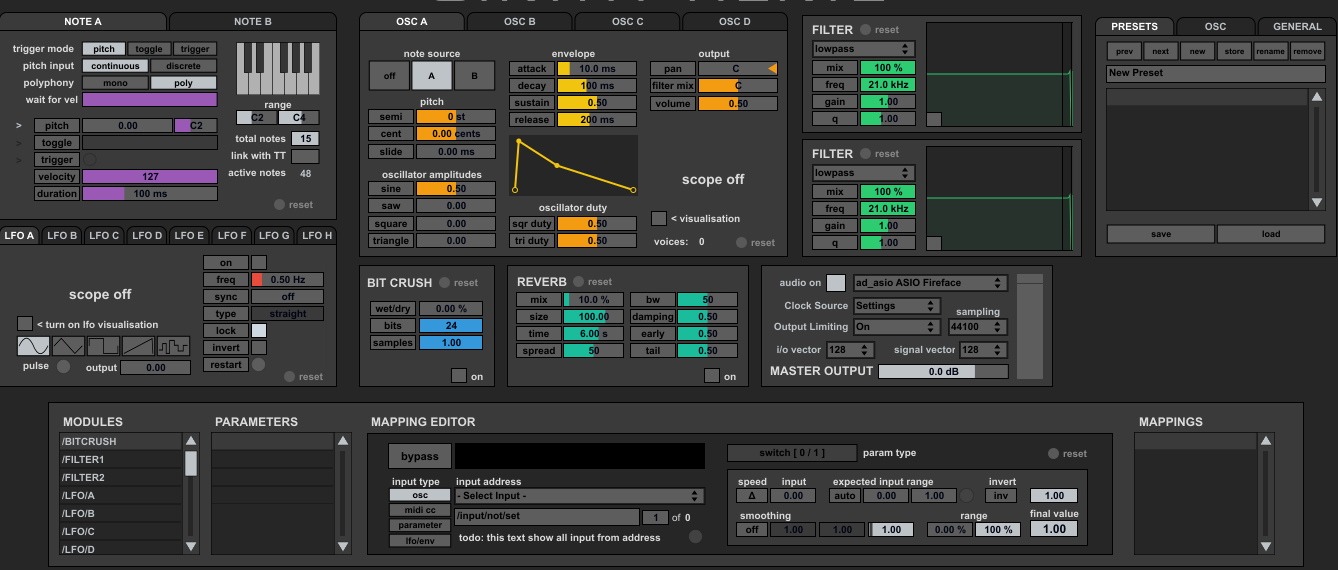Click the round dot after todo text

click(696, 537)
